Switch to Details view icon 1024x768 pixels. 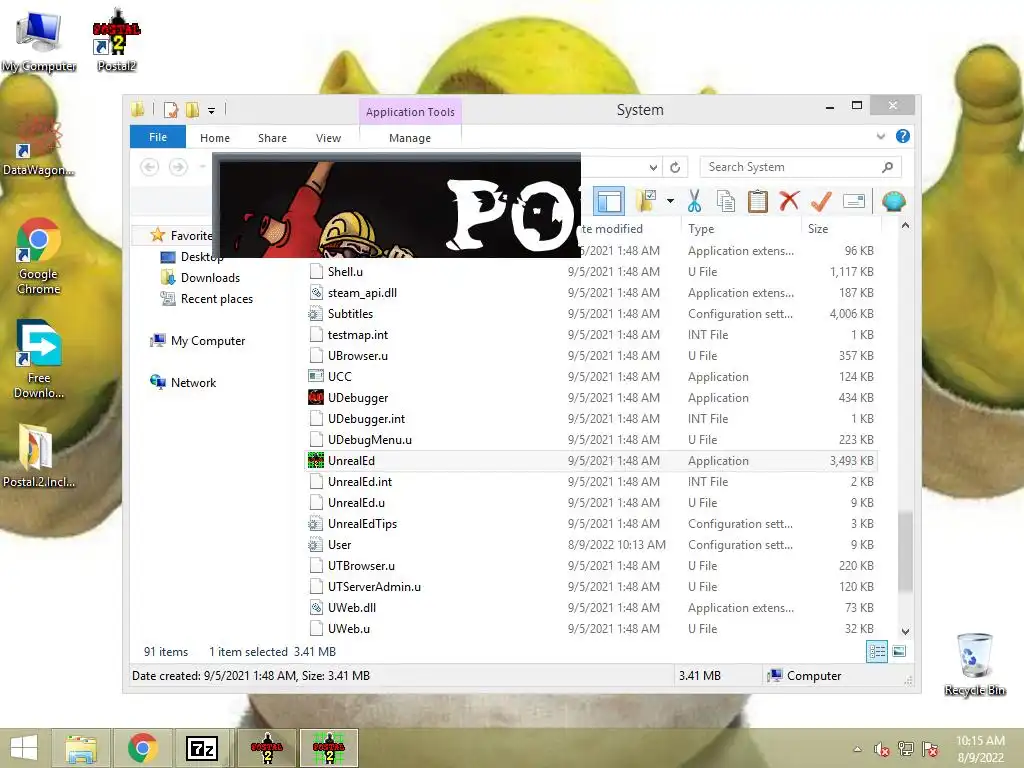877,651
